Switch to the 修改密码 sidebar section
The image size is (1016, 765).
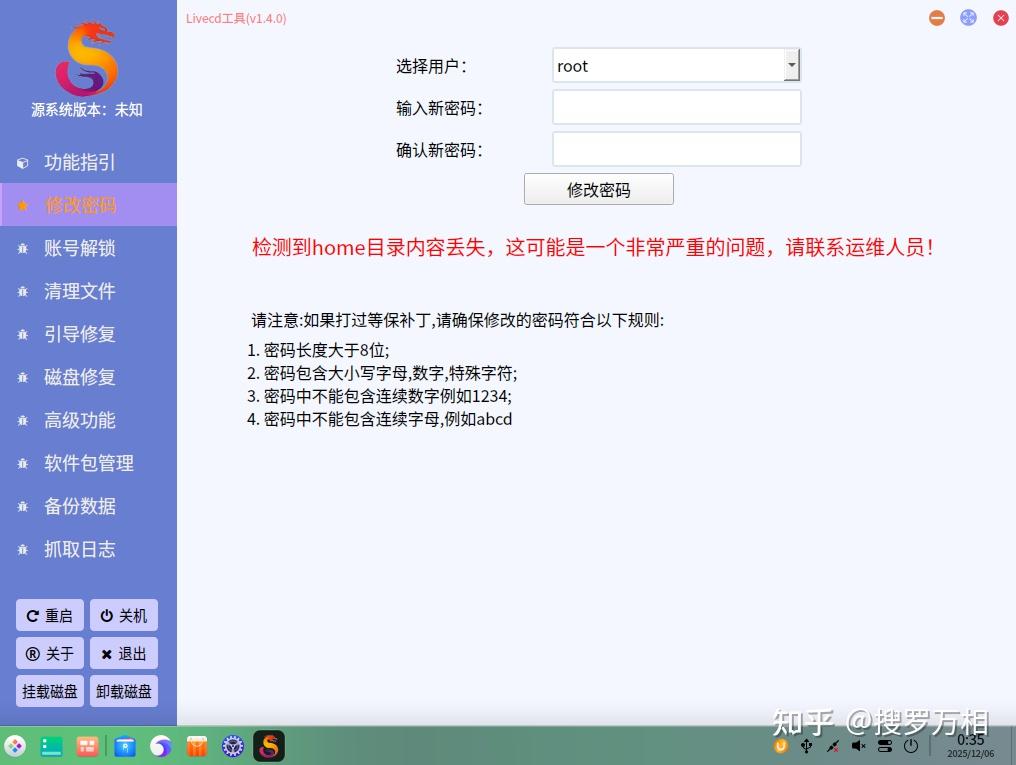(79, 204)
